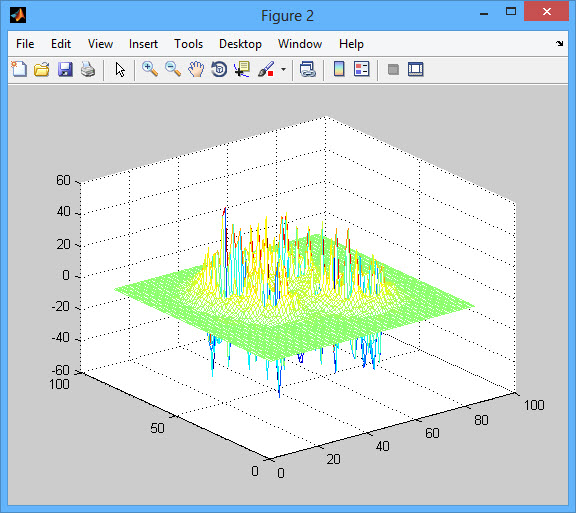
Task: Insert a Colorbar from the toolbar
Action: tap(339, 69)
